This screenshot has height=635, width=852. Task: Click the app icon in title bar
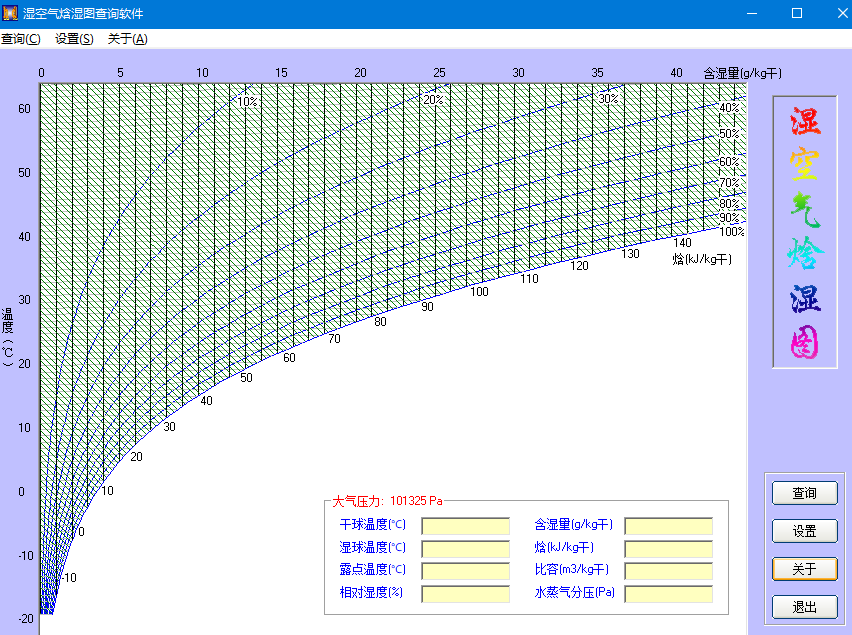point(11,13)
